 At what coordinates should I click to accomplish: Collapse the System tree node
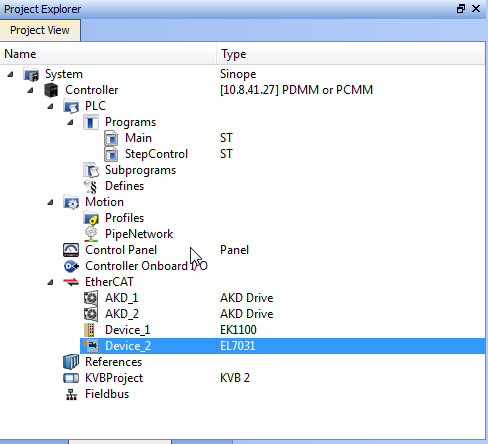coord(10,74)
